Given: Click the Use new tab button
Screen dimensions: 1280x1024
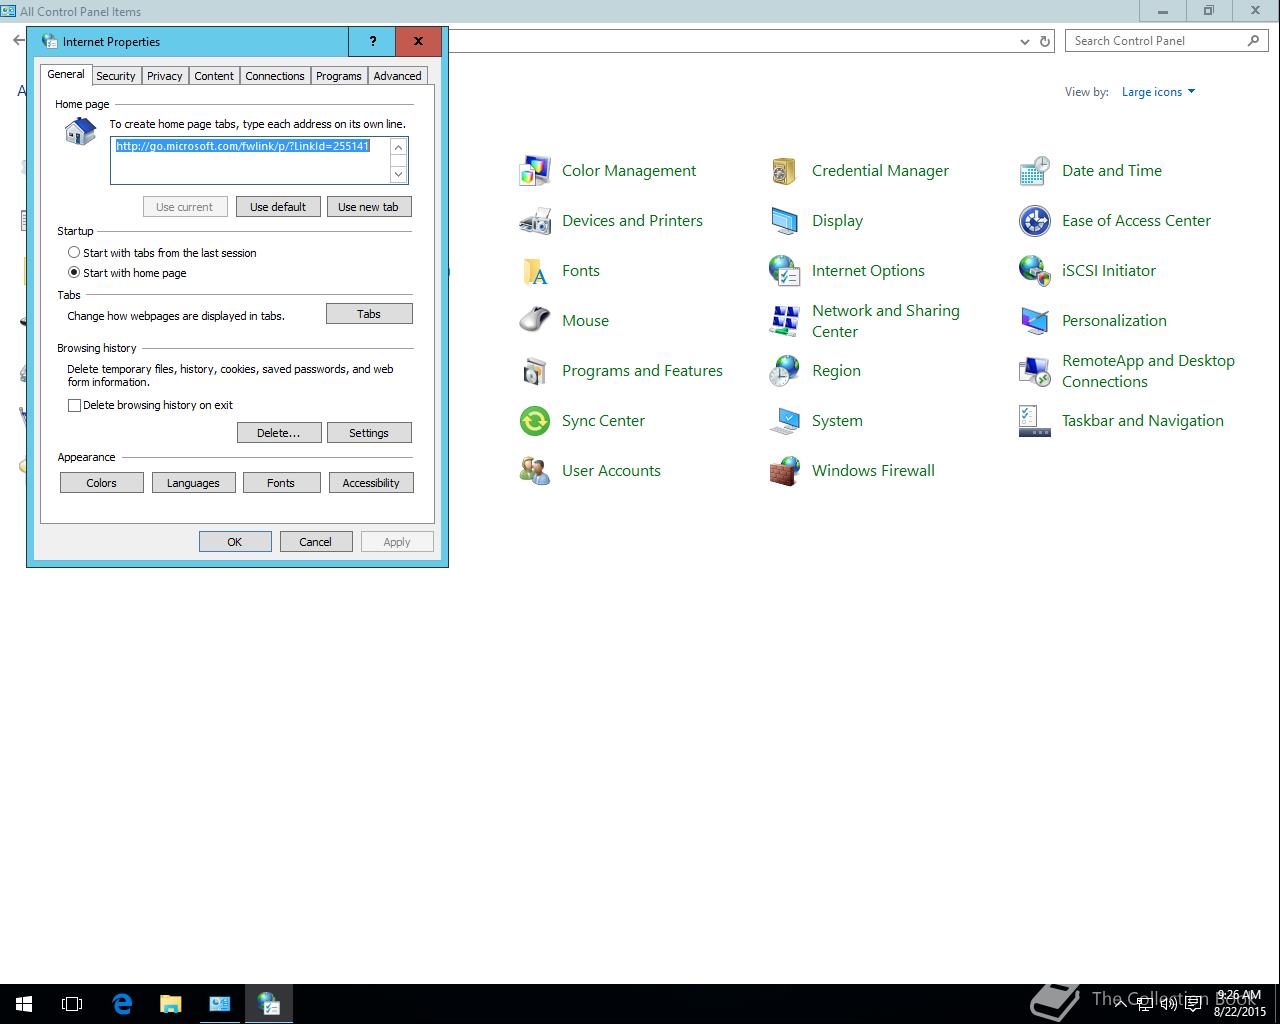Looking at the screenshot, I should point(368,207).
